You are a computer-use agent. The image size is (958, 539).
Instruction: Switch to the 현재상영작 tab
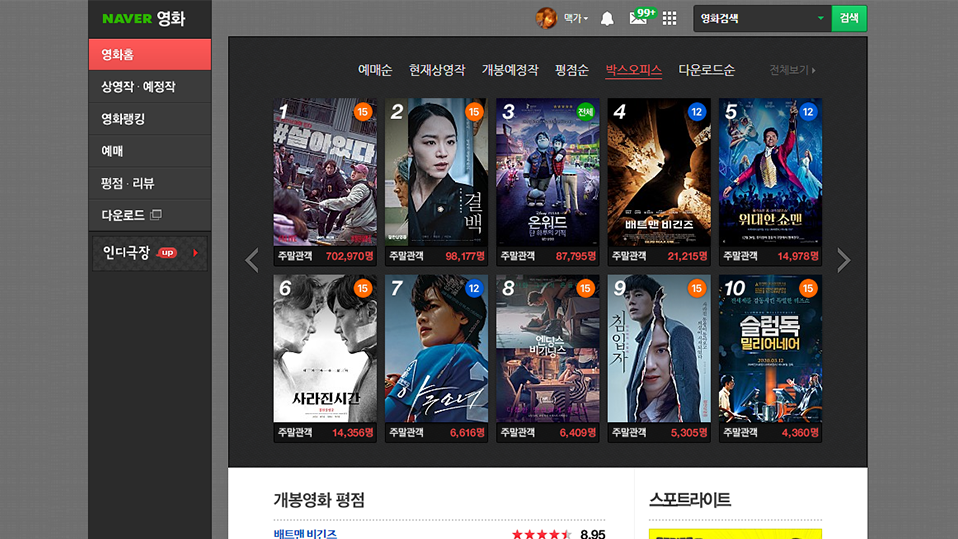pyautogui.click(x=437, y=70)
